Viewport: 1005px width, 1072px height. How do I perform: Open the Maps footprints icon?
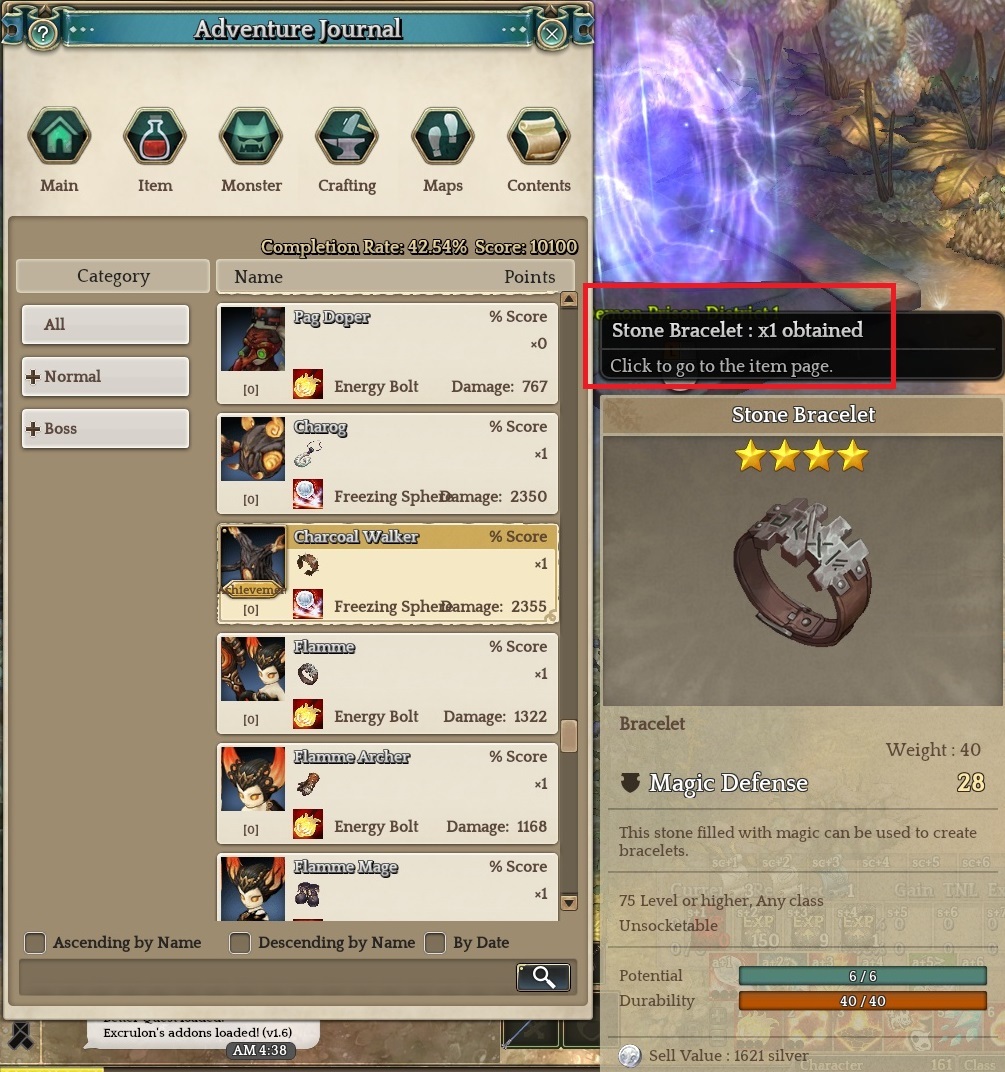(442, 136)
